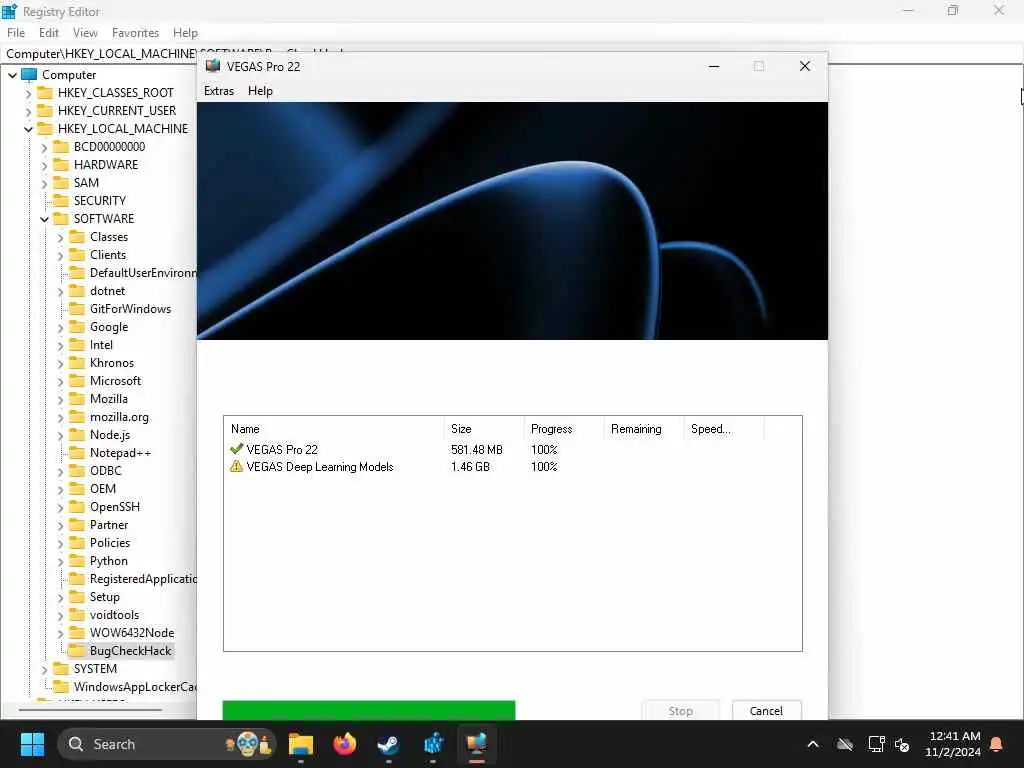Open Registry Editor File menu

coord(16,33)
